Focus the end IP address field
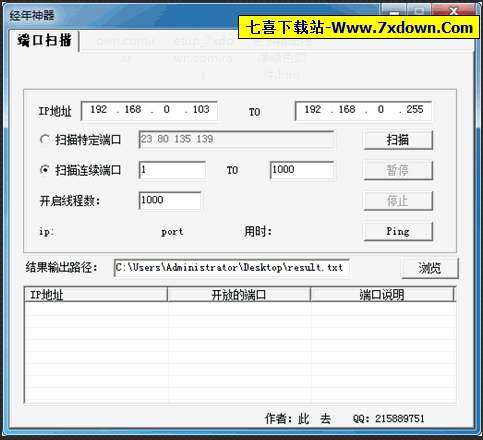The height and width of the screenshot is (440, 483). (x=363, y=111)
